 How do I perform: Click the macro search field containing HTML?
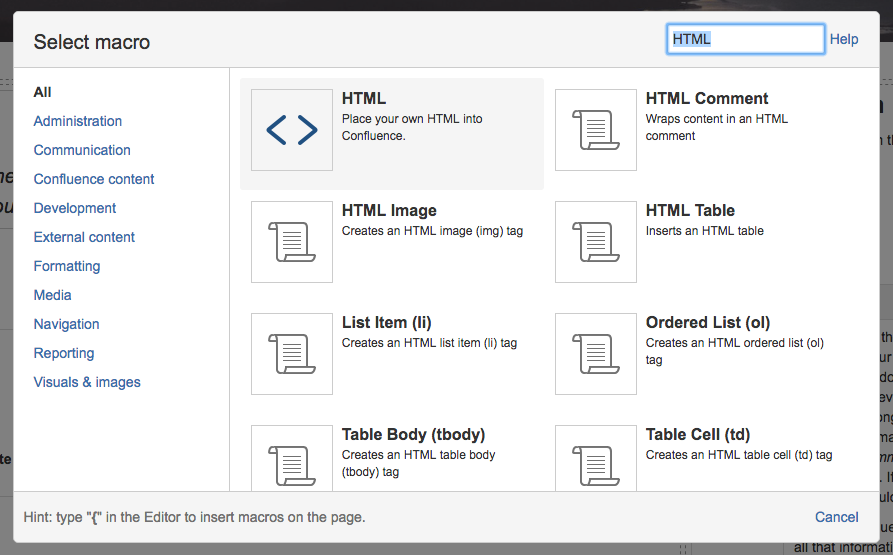click(x=745, y=39)
